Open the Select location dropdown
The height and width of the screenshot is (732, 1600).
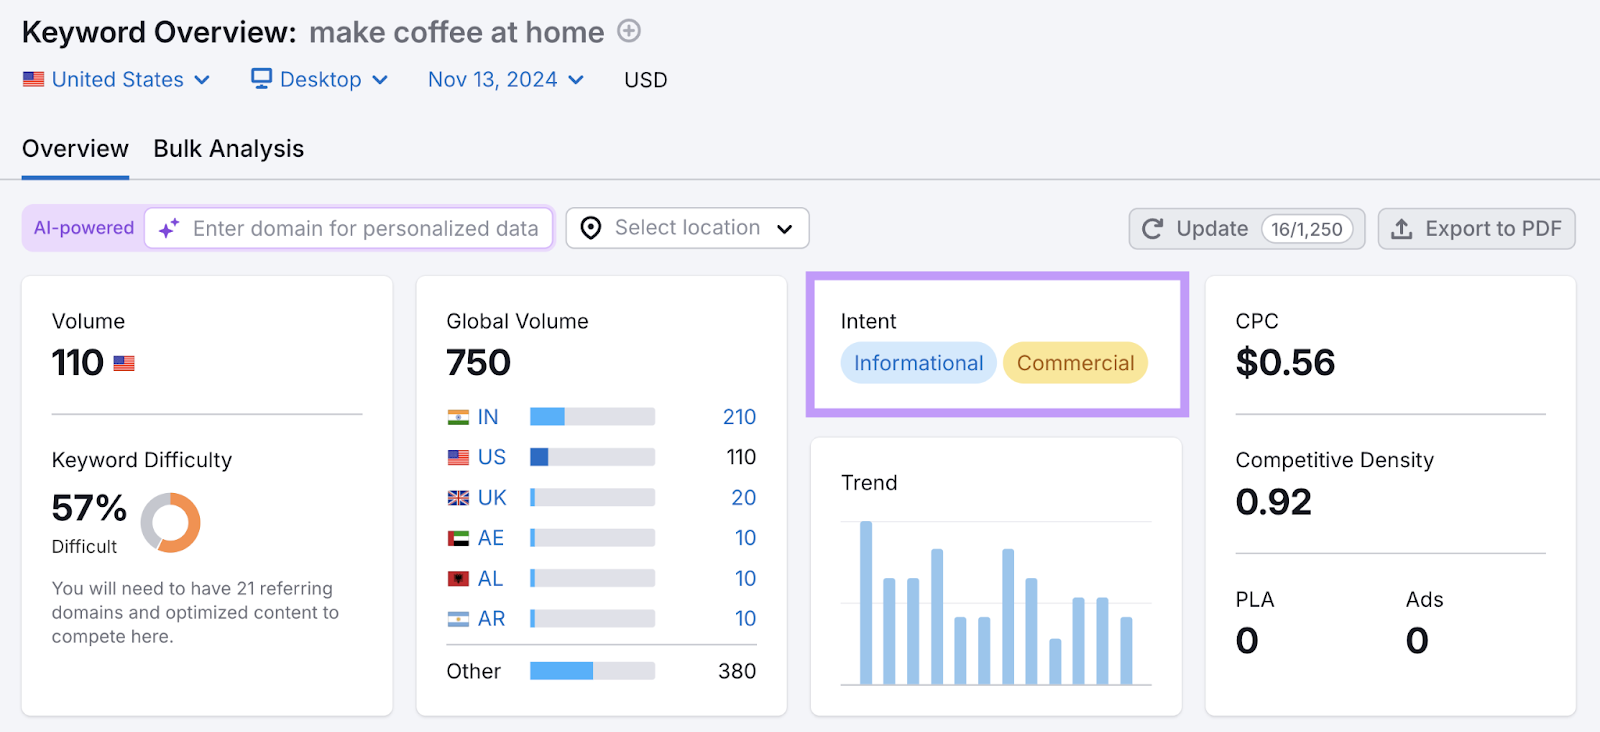click(688, 228)
